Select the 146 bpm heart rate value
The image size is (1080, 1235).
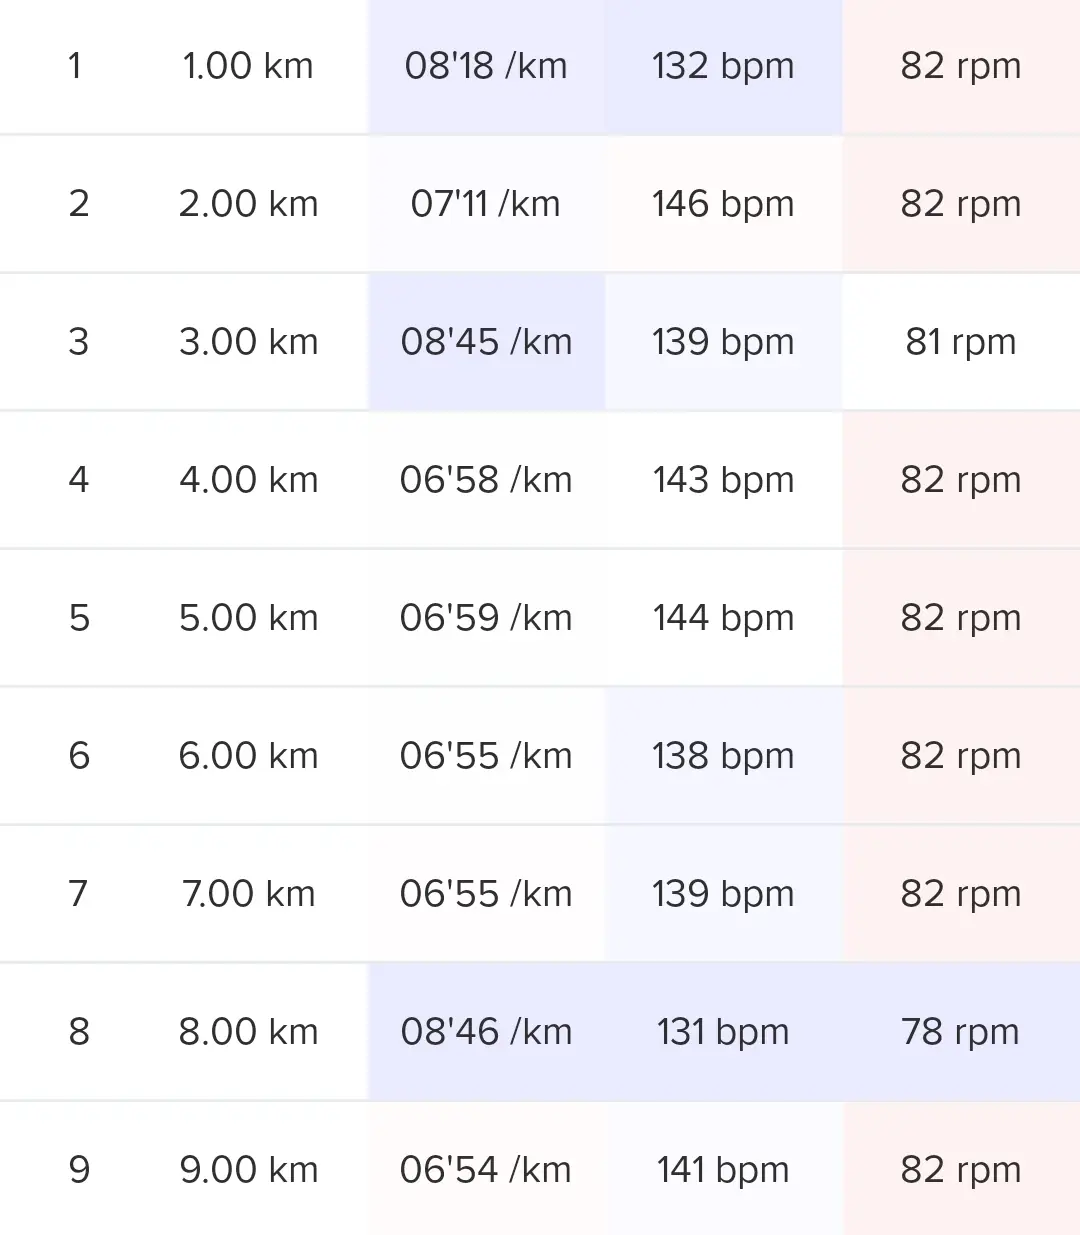point(723,204)
